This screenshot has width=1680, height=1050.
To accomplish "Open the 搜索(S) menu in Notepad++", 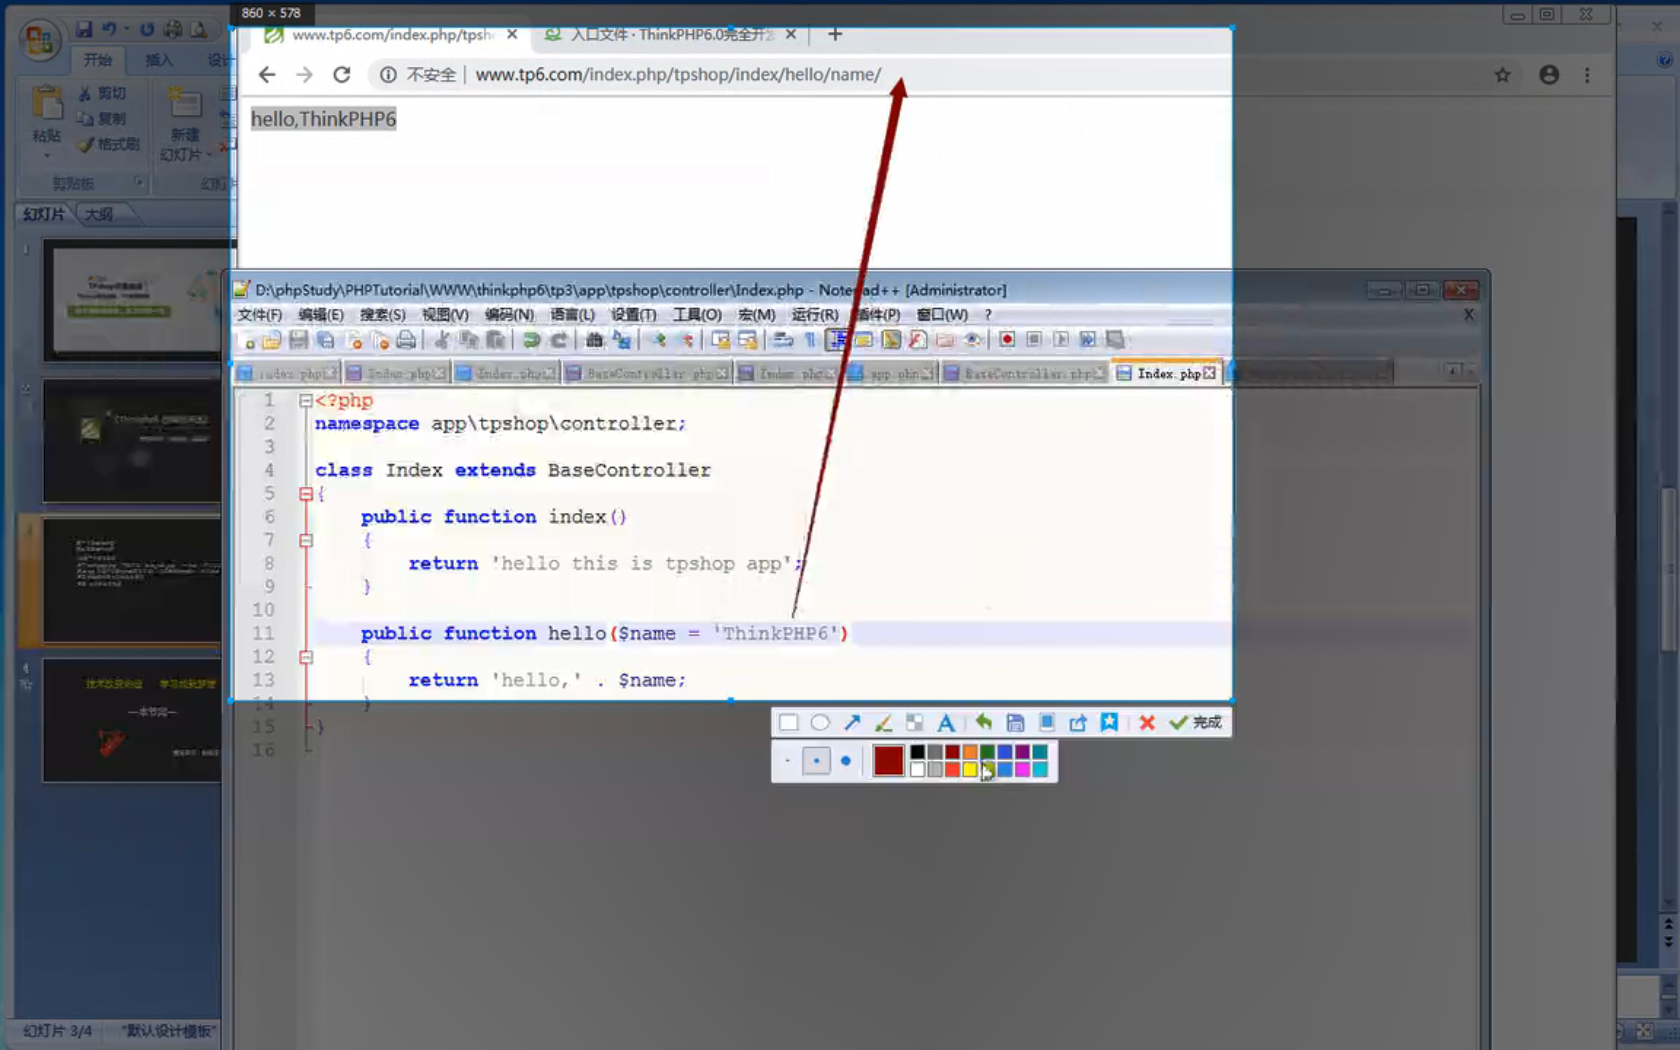I will (x=383, y=314).
